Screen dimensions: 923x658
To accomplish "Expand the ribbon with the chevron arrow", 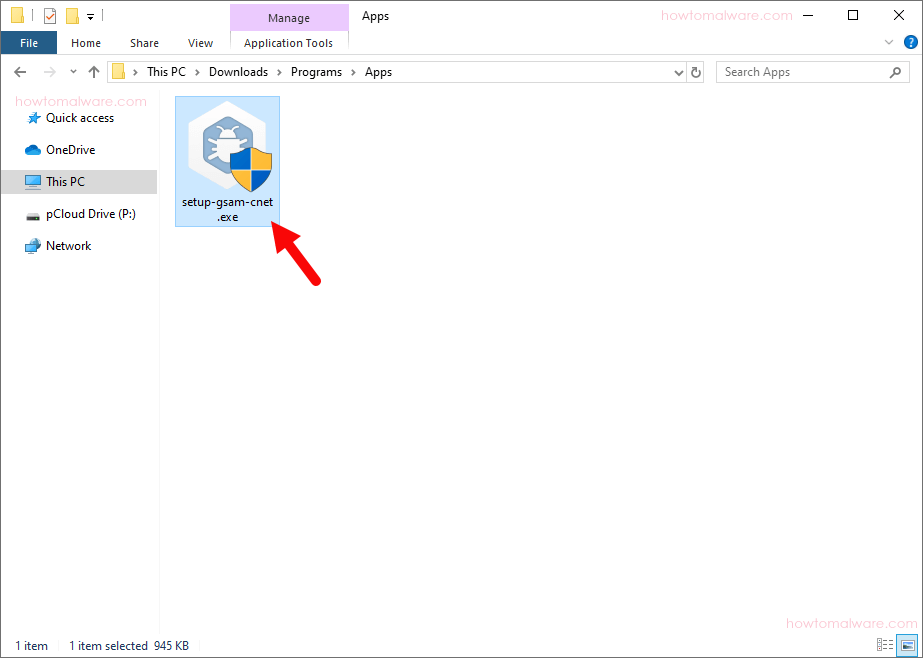I will (888, 42).
